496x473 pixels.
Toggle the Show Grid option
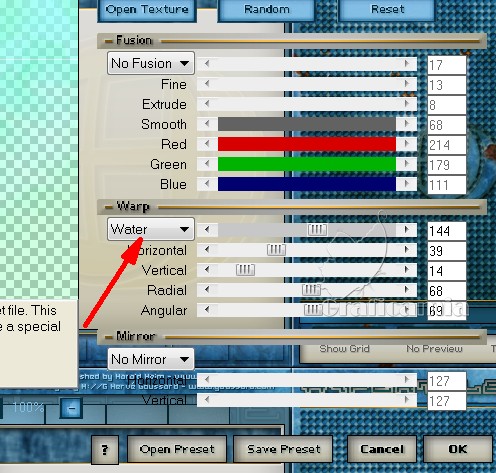(344, 349)
